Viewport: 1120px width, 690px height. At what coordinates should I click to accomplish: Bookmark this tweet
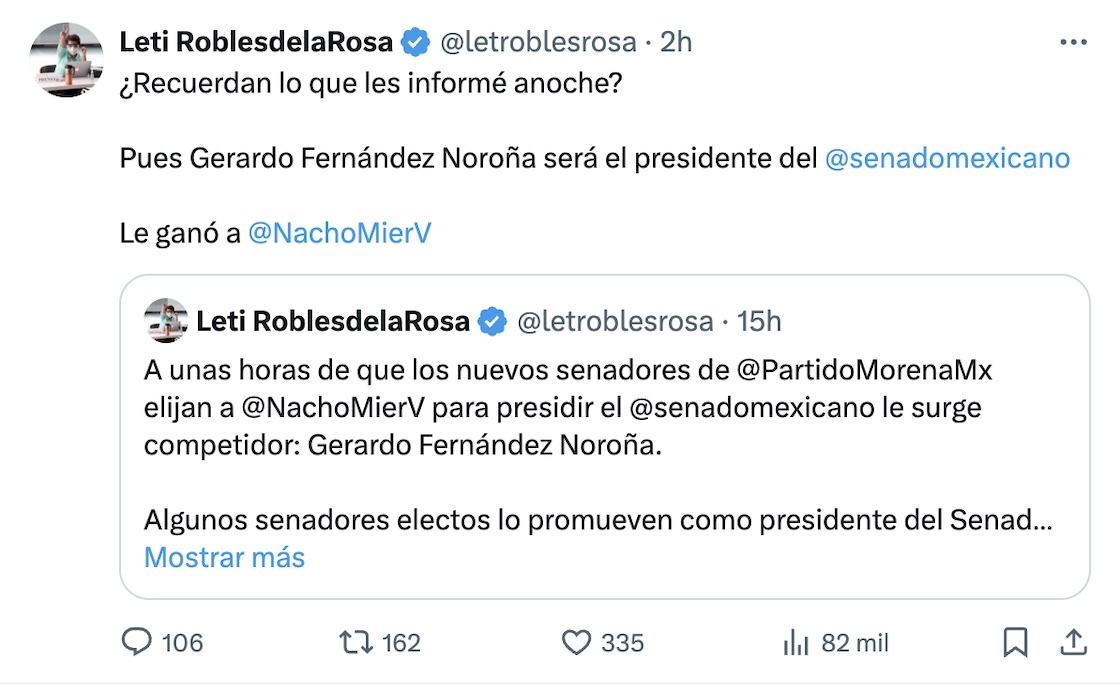[x=1015, y=642]
